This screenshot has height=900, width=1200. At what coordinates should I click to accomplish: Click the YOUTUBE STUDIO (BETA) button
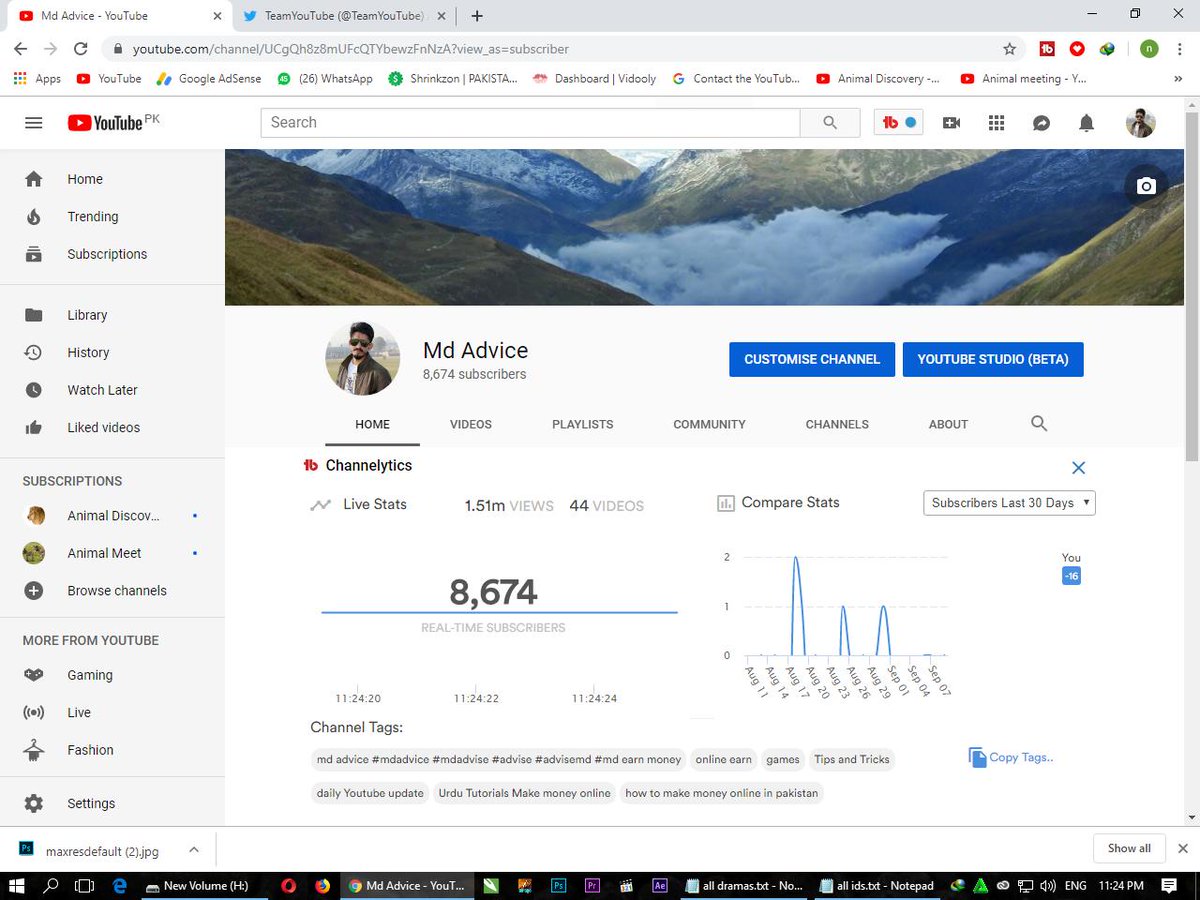coord(993,359)
